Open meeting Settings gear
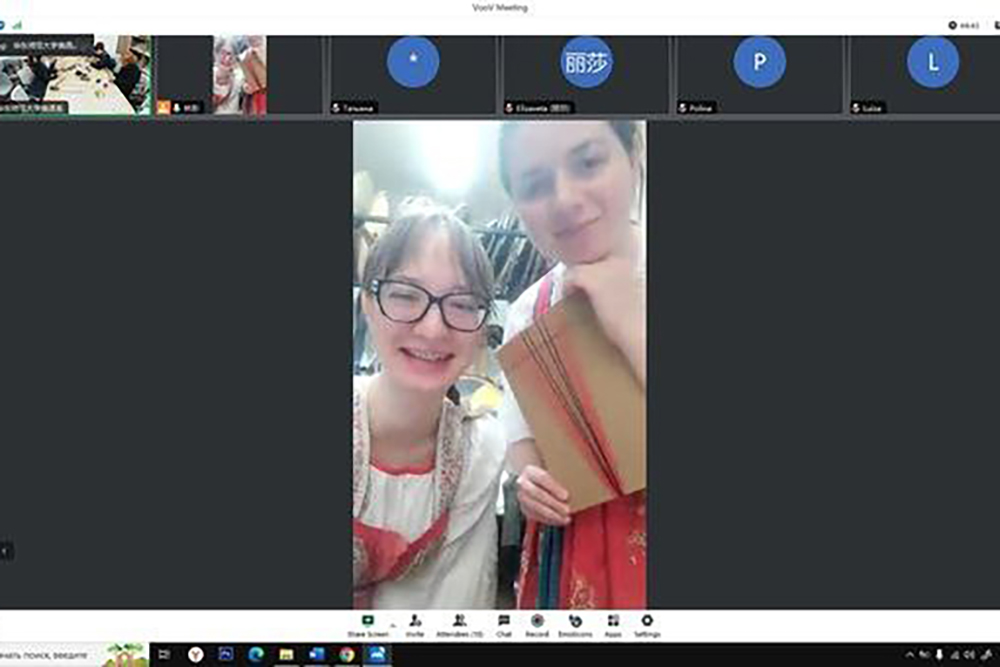 (x=647, y=626)
